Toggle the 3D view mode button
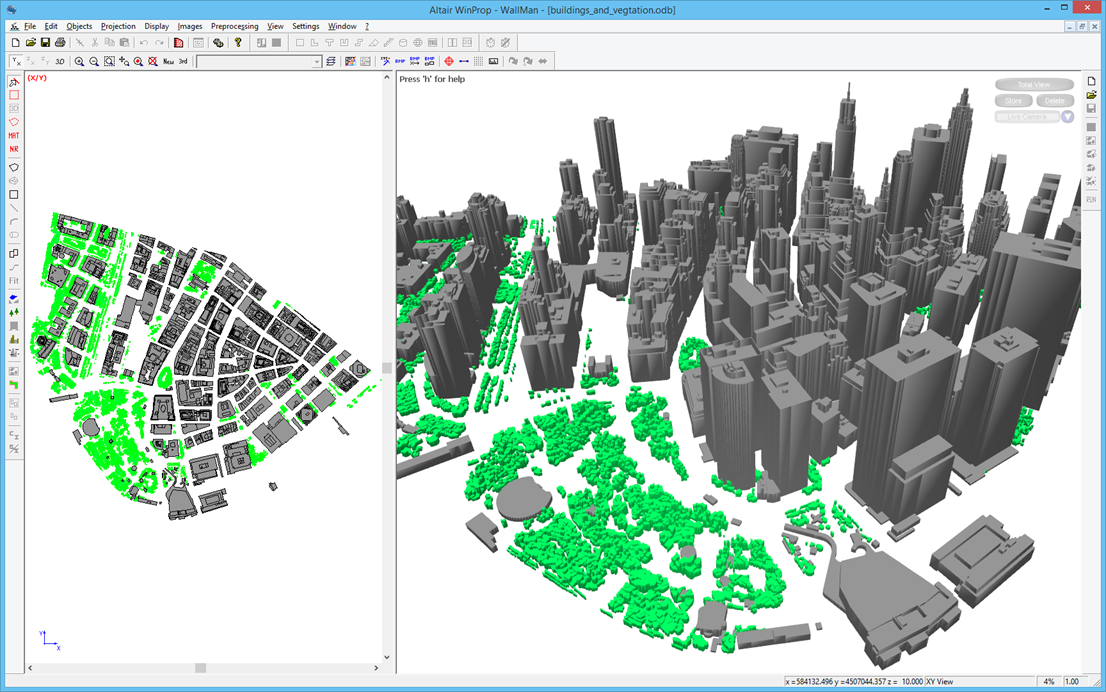 (60, 62)
